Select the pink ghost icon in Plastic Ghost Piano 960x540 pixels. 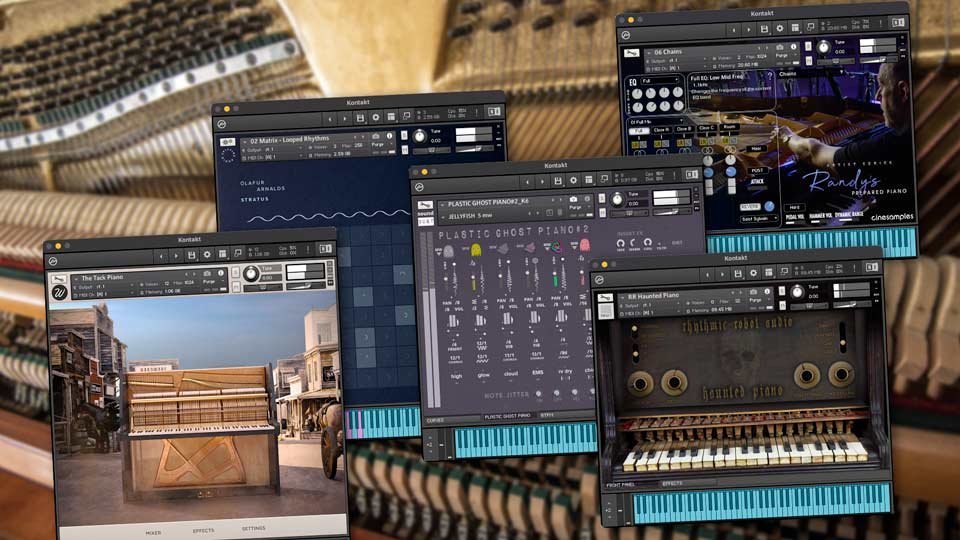coord(585,245)
